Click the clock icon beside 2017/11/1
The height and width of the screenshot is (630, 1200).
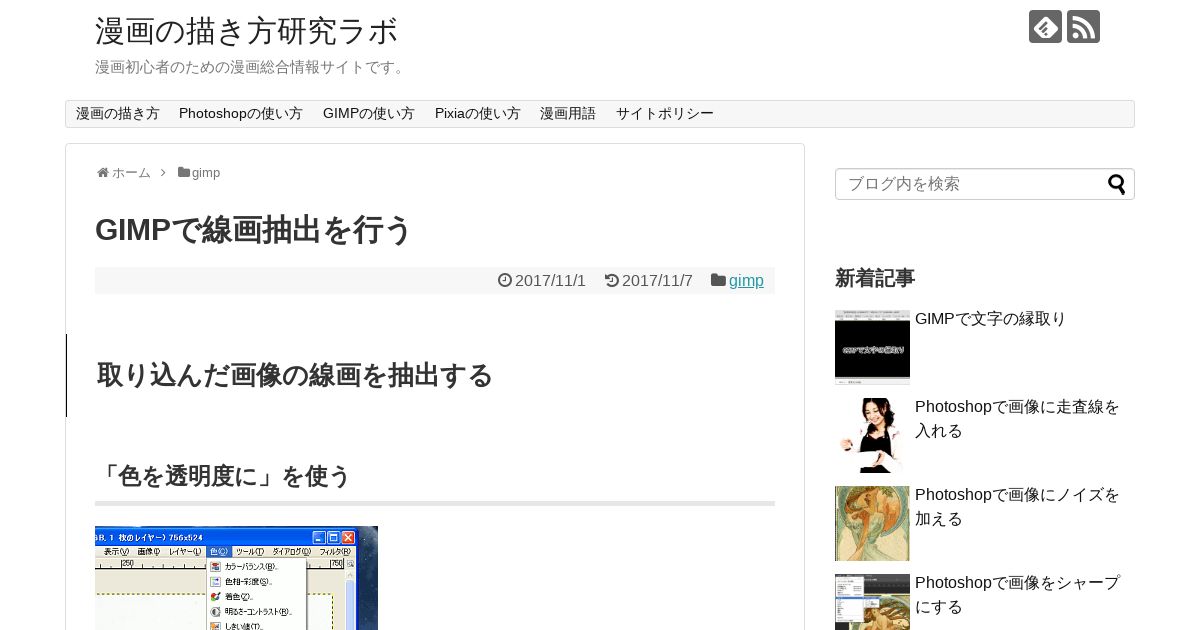[x=505, y=281]
